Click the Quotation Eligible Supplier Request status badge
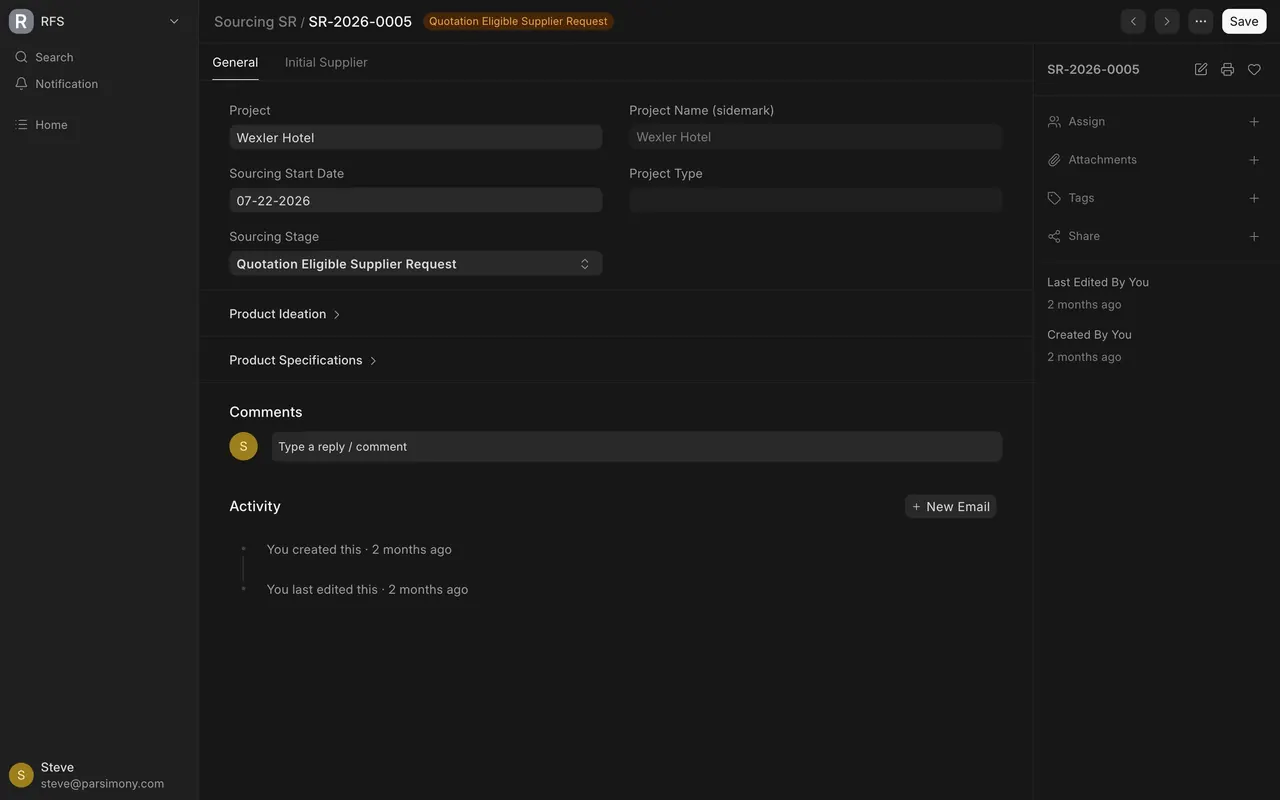Screen dimensions: 1280x800 point(518,21)
